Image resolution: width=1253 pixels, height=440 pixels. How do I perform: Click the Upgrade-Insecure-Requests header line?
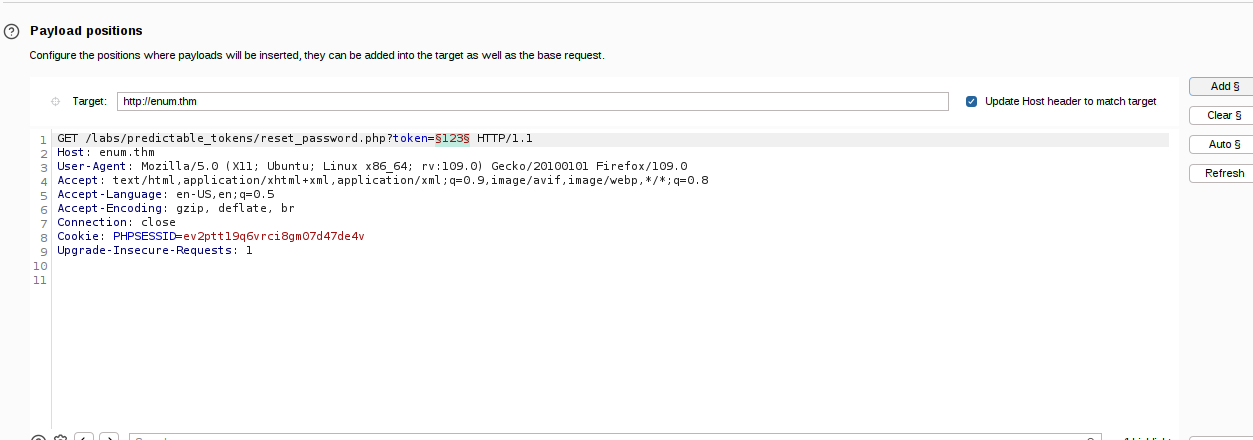155,250
